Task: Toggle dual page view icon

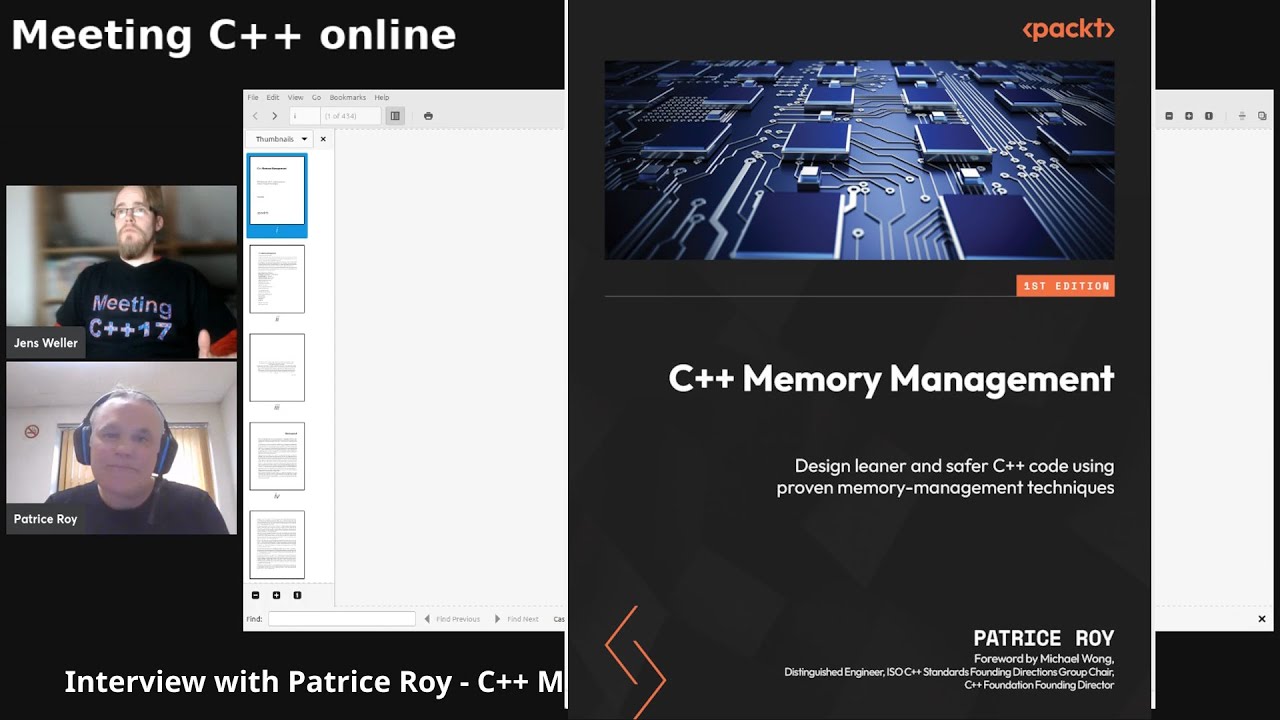Action: [1262, 116]
